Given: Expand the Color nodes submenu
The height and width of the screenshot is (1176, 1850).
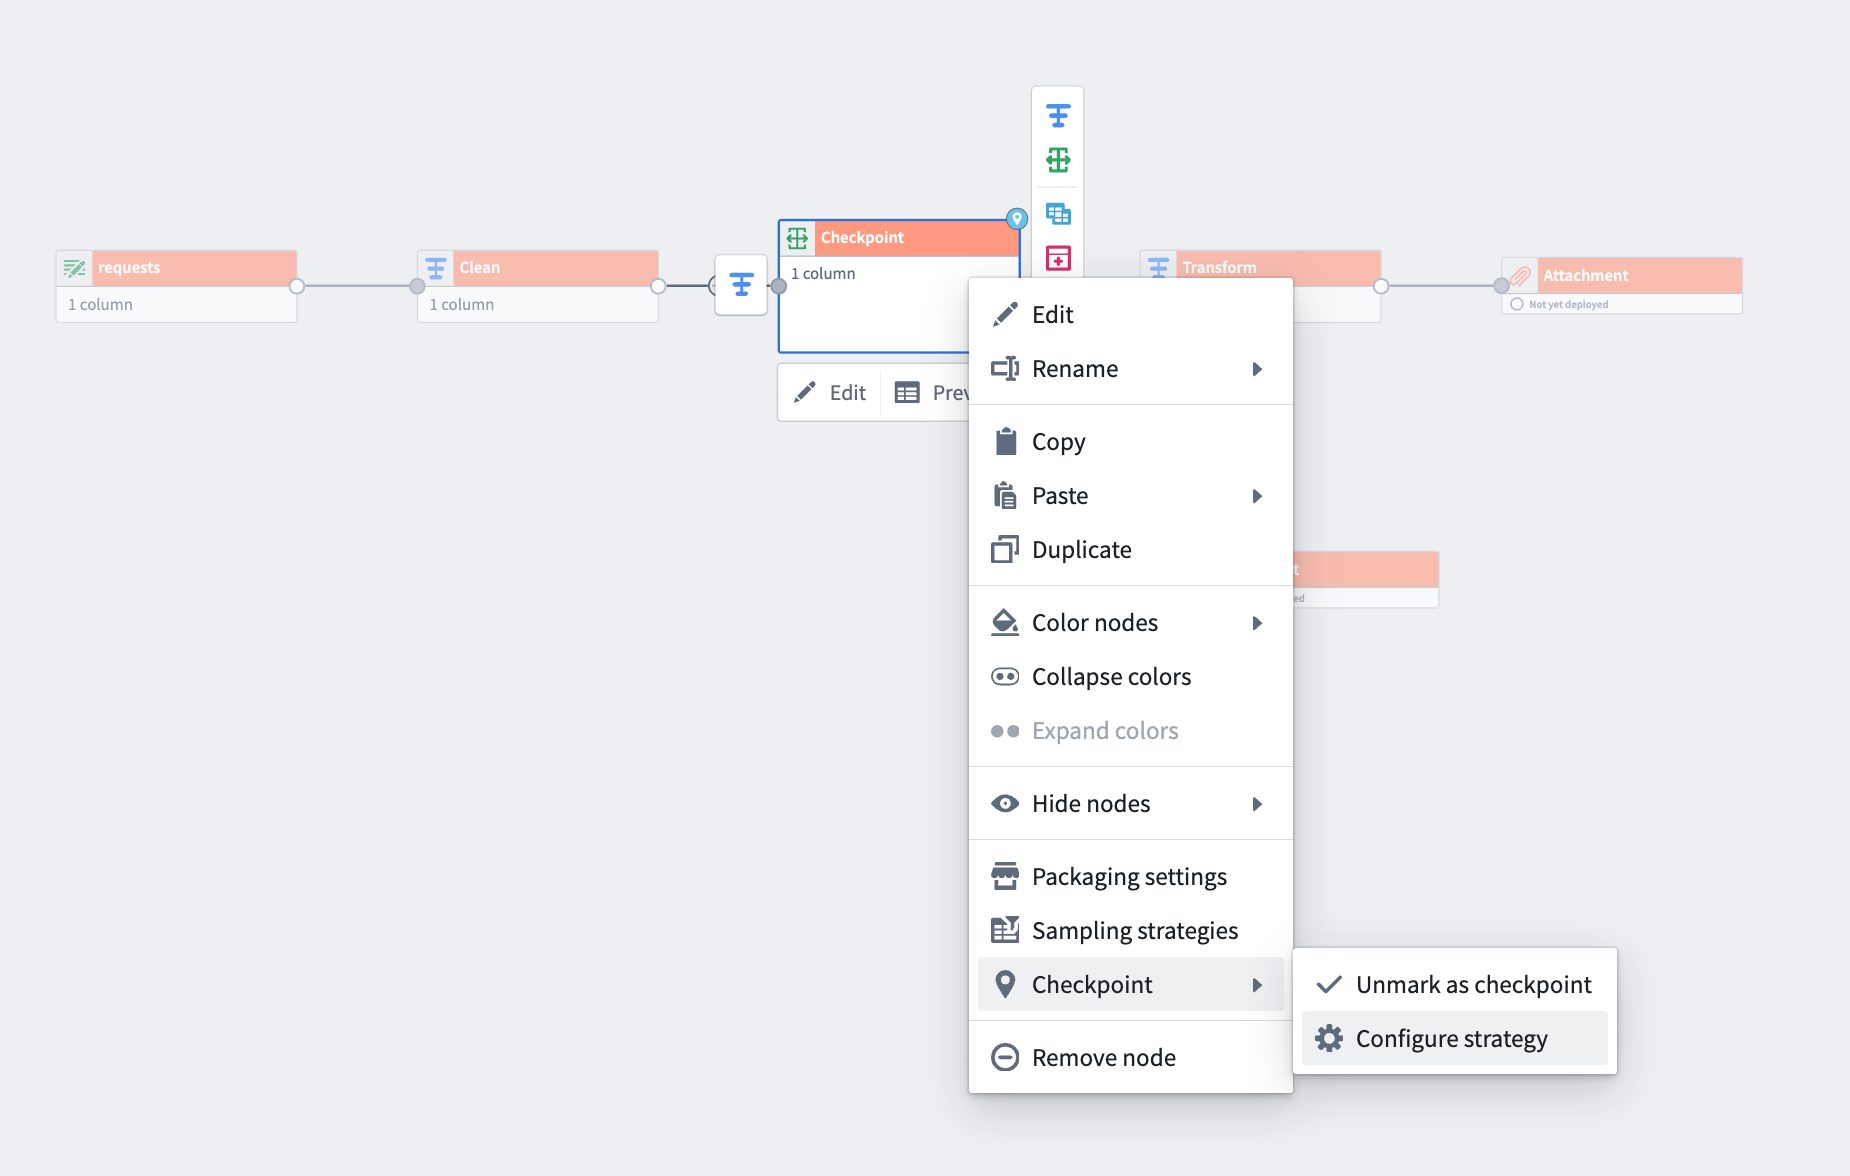Looking at the screenshot, I should coord(1258,622).
